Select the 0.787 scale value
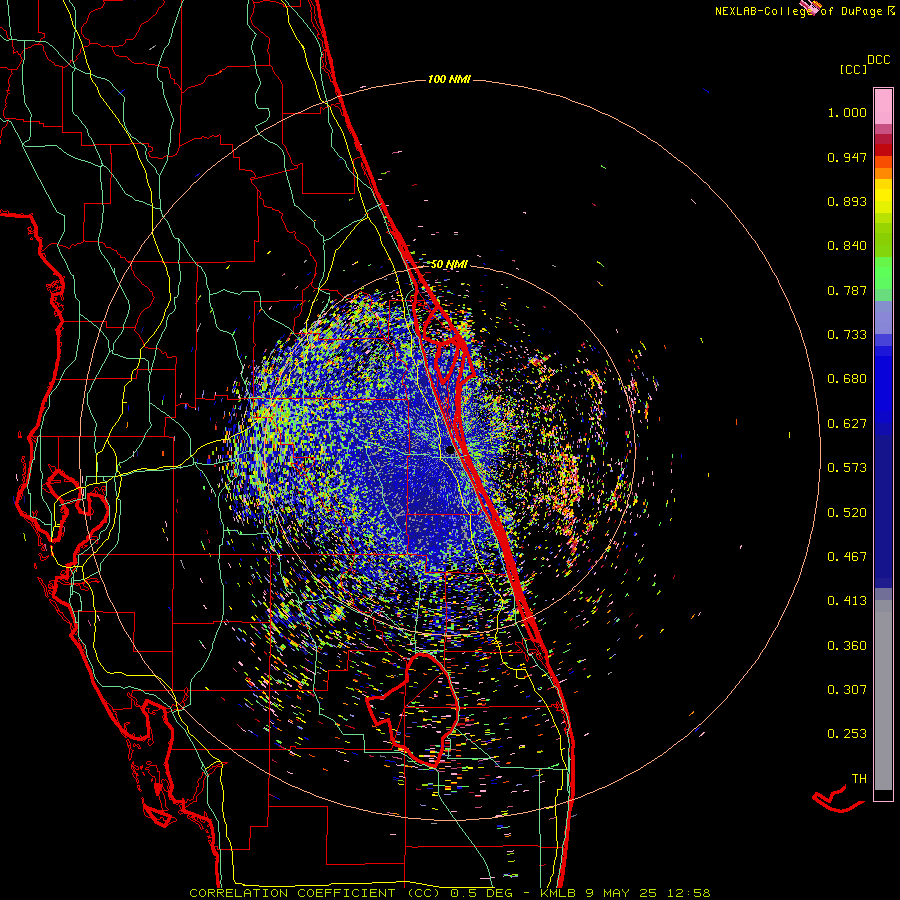This screenshot has width=900, height=900. [847, 290]
